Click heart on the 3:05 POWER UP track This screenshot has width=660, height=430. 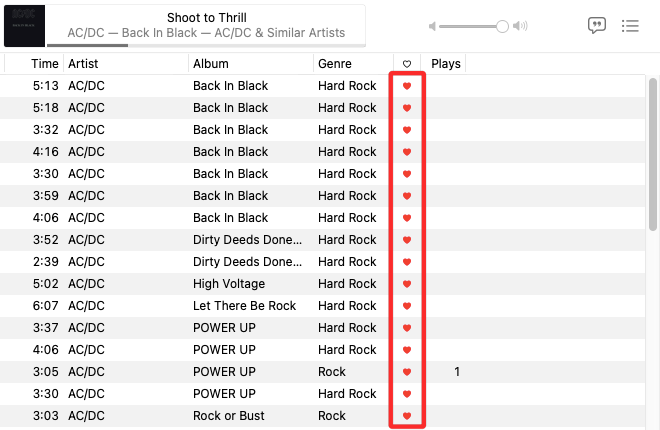[x=407, y=372]
